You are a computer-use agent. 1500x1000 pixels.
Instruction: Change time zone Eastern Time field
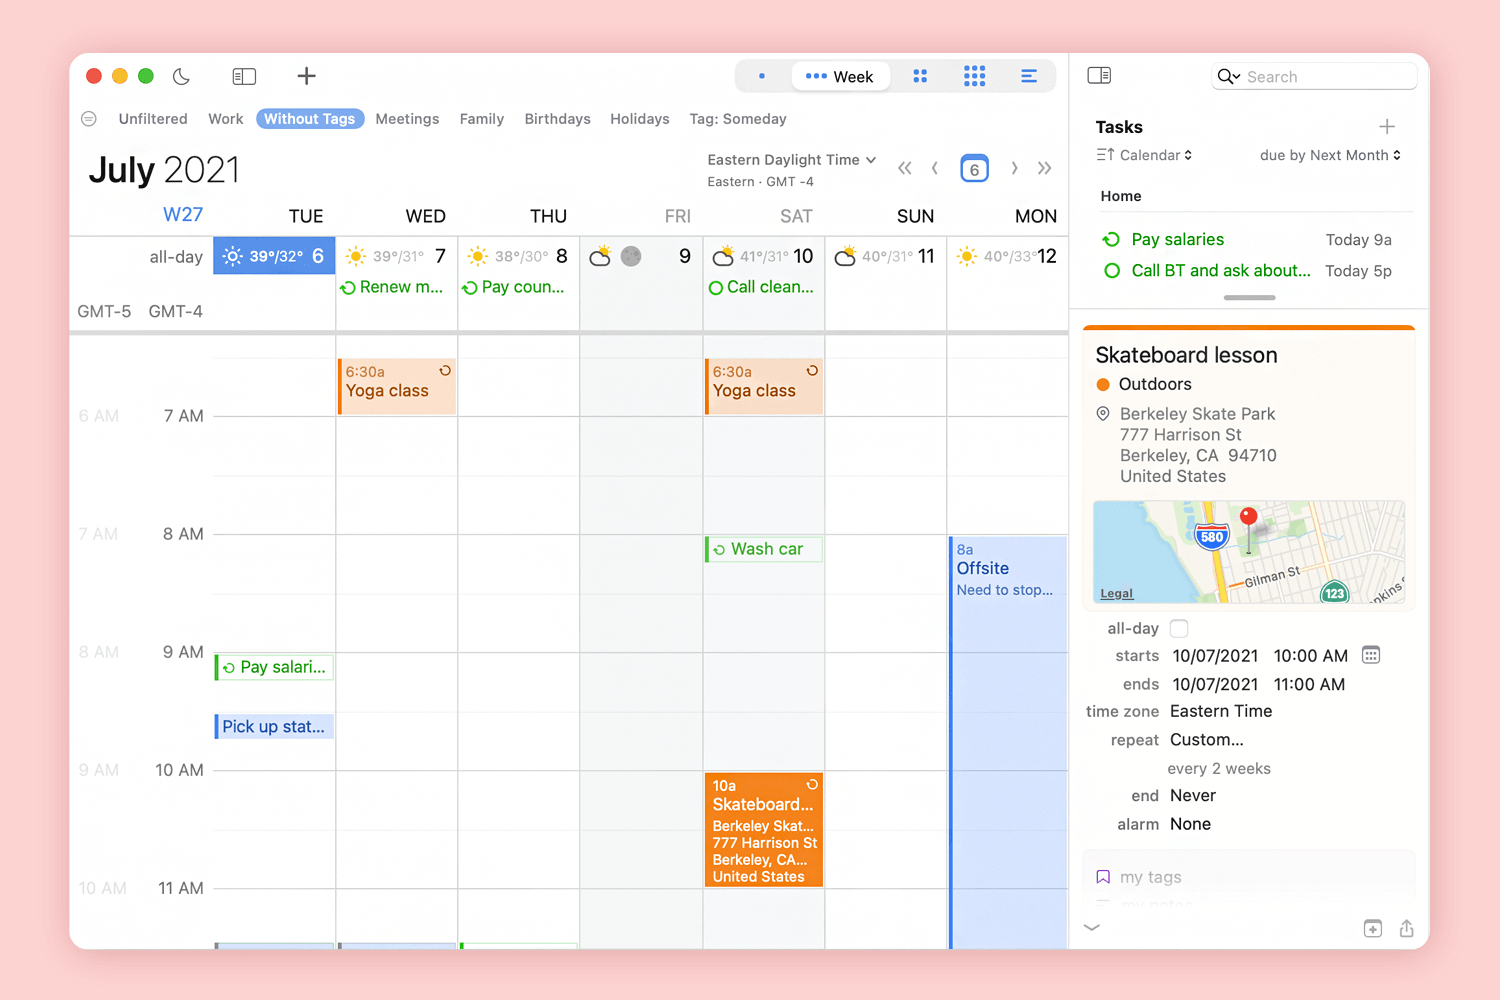[x=1221, y=711]
